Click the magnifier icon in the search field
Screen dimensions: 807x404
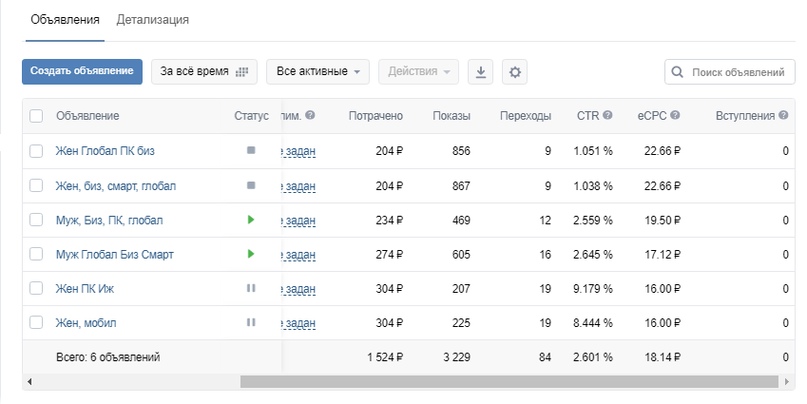[677, 72]
